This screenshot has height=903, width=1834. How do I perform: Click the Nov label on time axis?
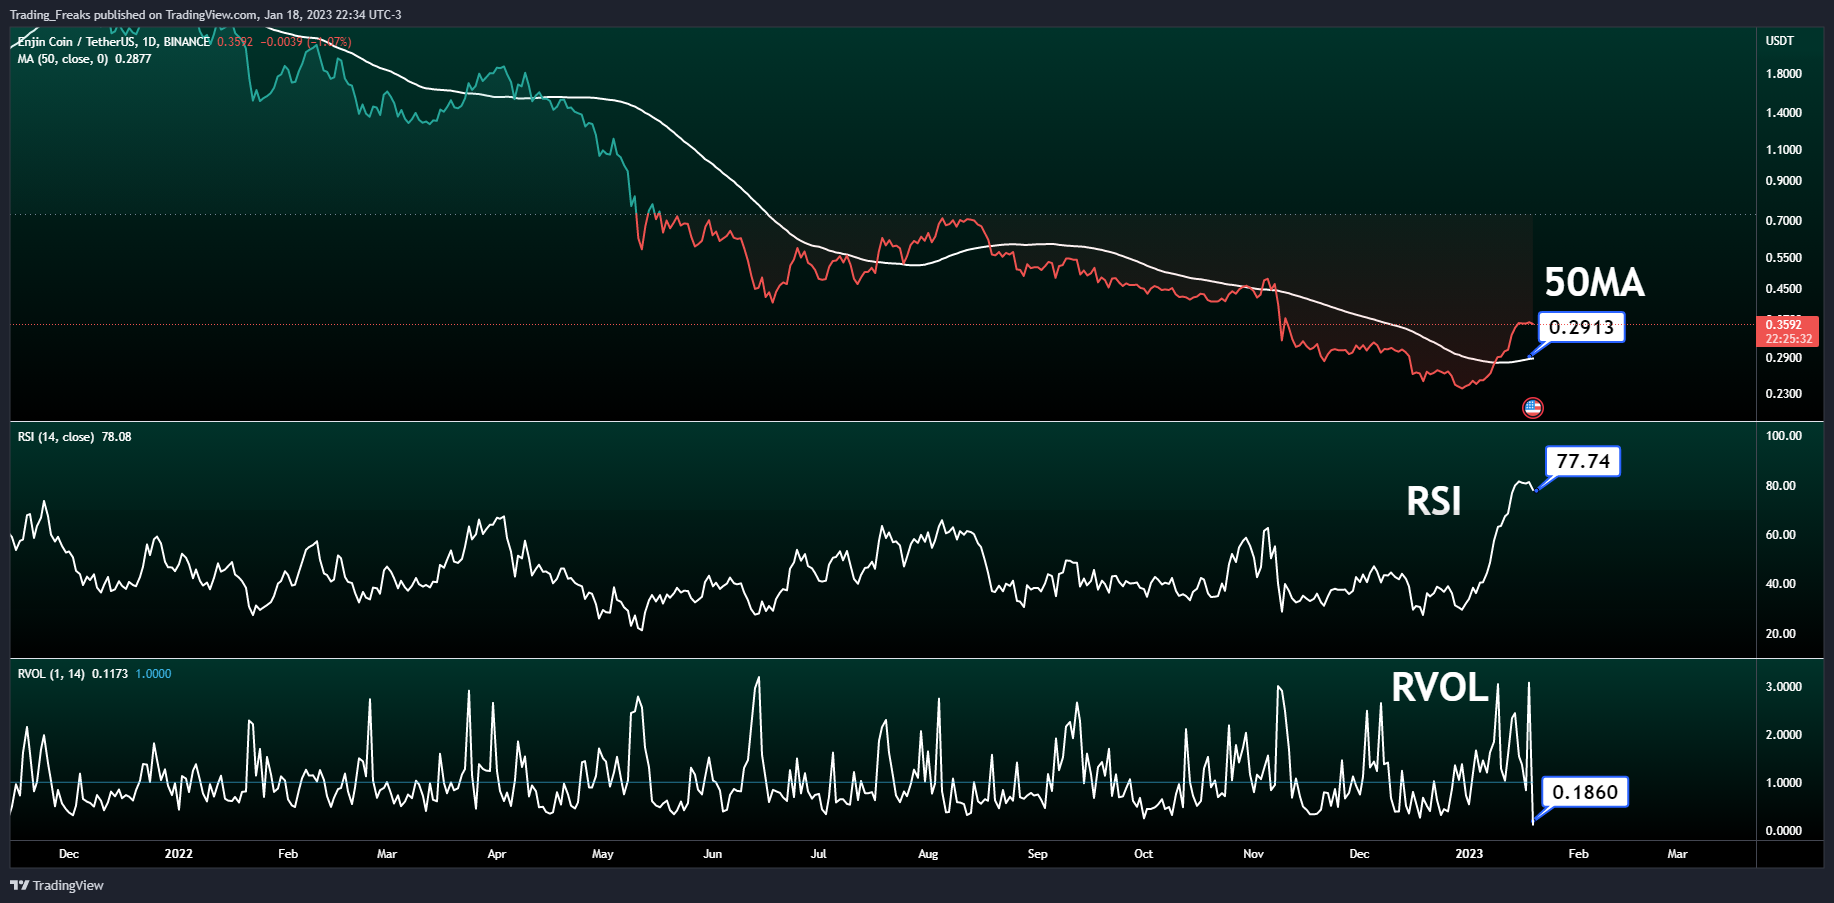pyautogui.click(x=1254, y=854)
